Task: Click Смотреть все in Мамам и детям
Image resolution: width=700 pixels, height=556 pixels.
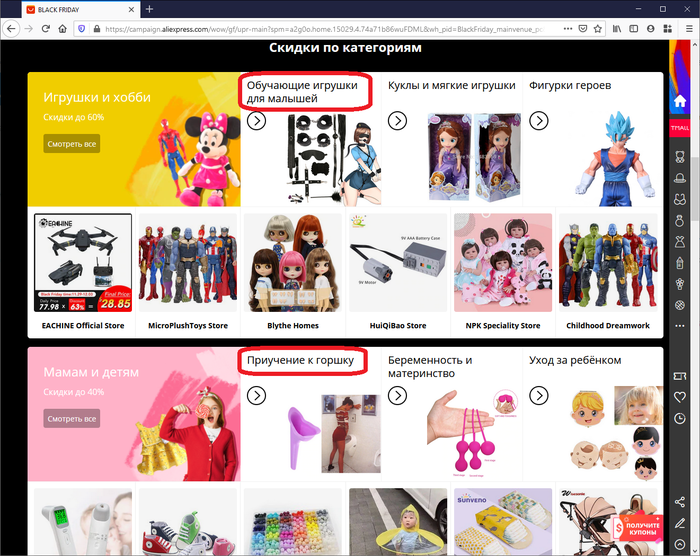Action: (71, 418)
